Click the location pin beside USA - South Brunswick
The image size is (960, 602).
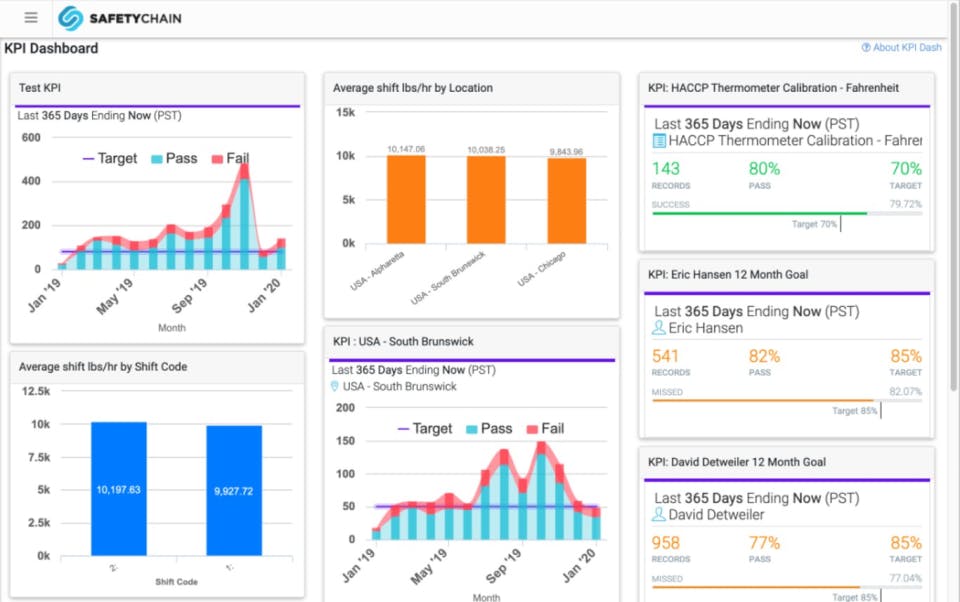click(x=334, y=386)
